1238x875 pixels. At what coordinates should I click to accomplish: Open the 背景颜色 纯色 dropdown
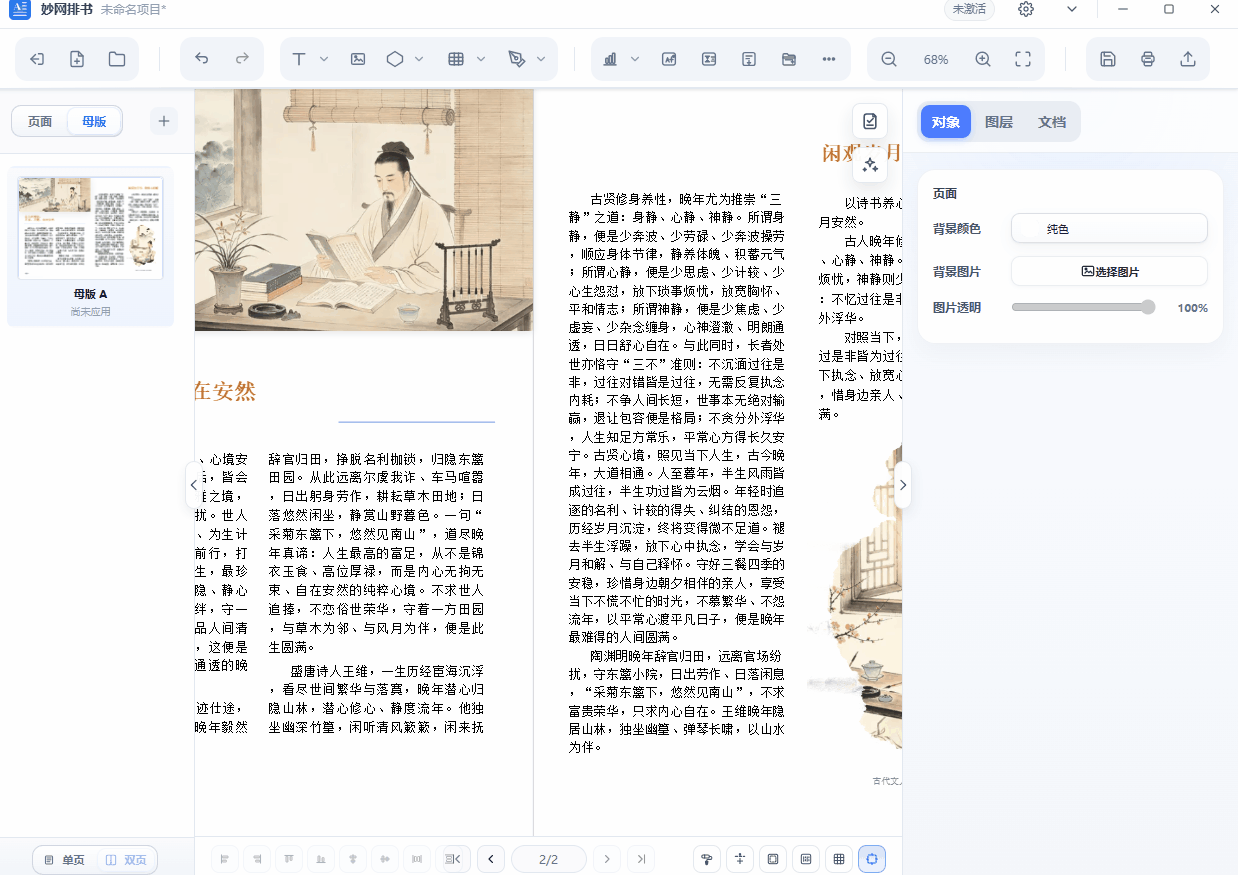[x=1109, y=229]
